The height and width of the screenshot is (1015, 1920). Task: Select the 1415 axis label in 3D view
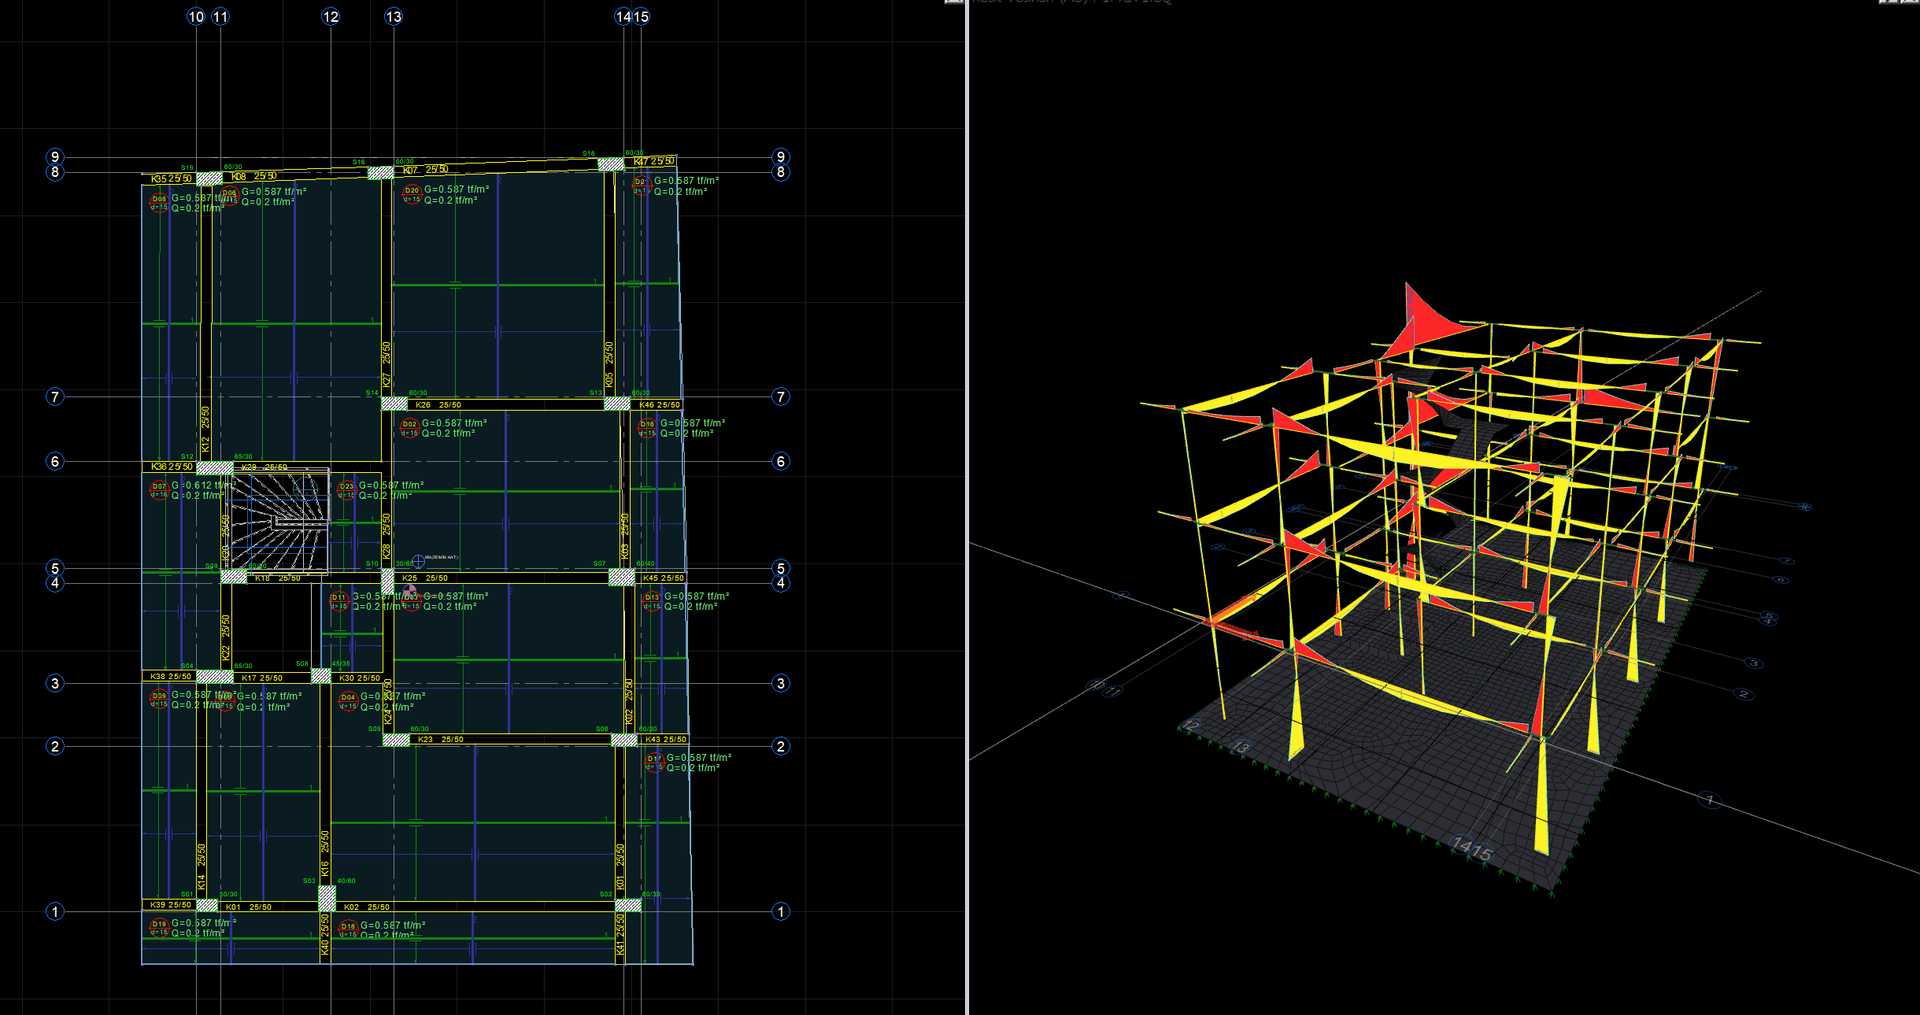click(1472, 849)
